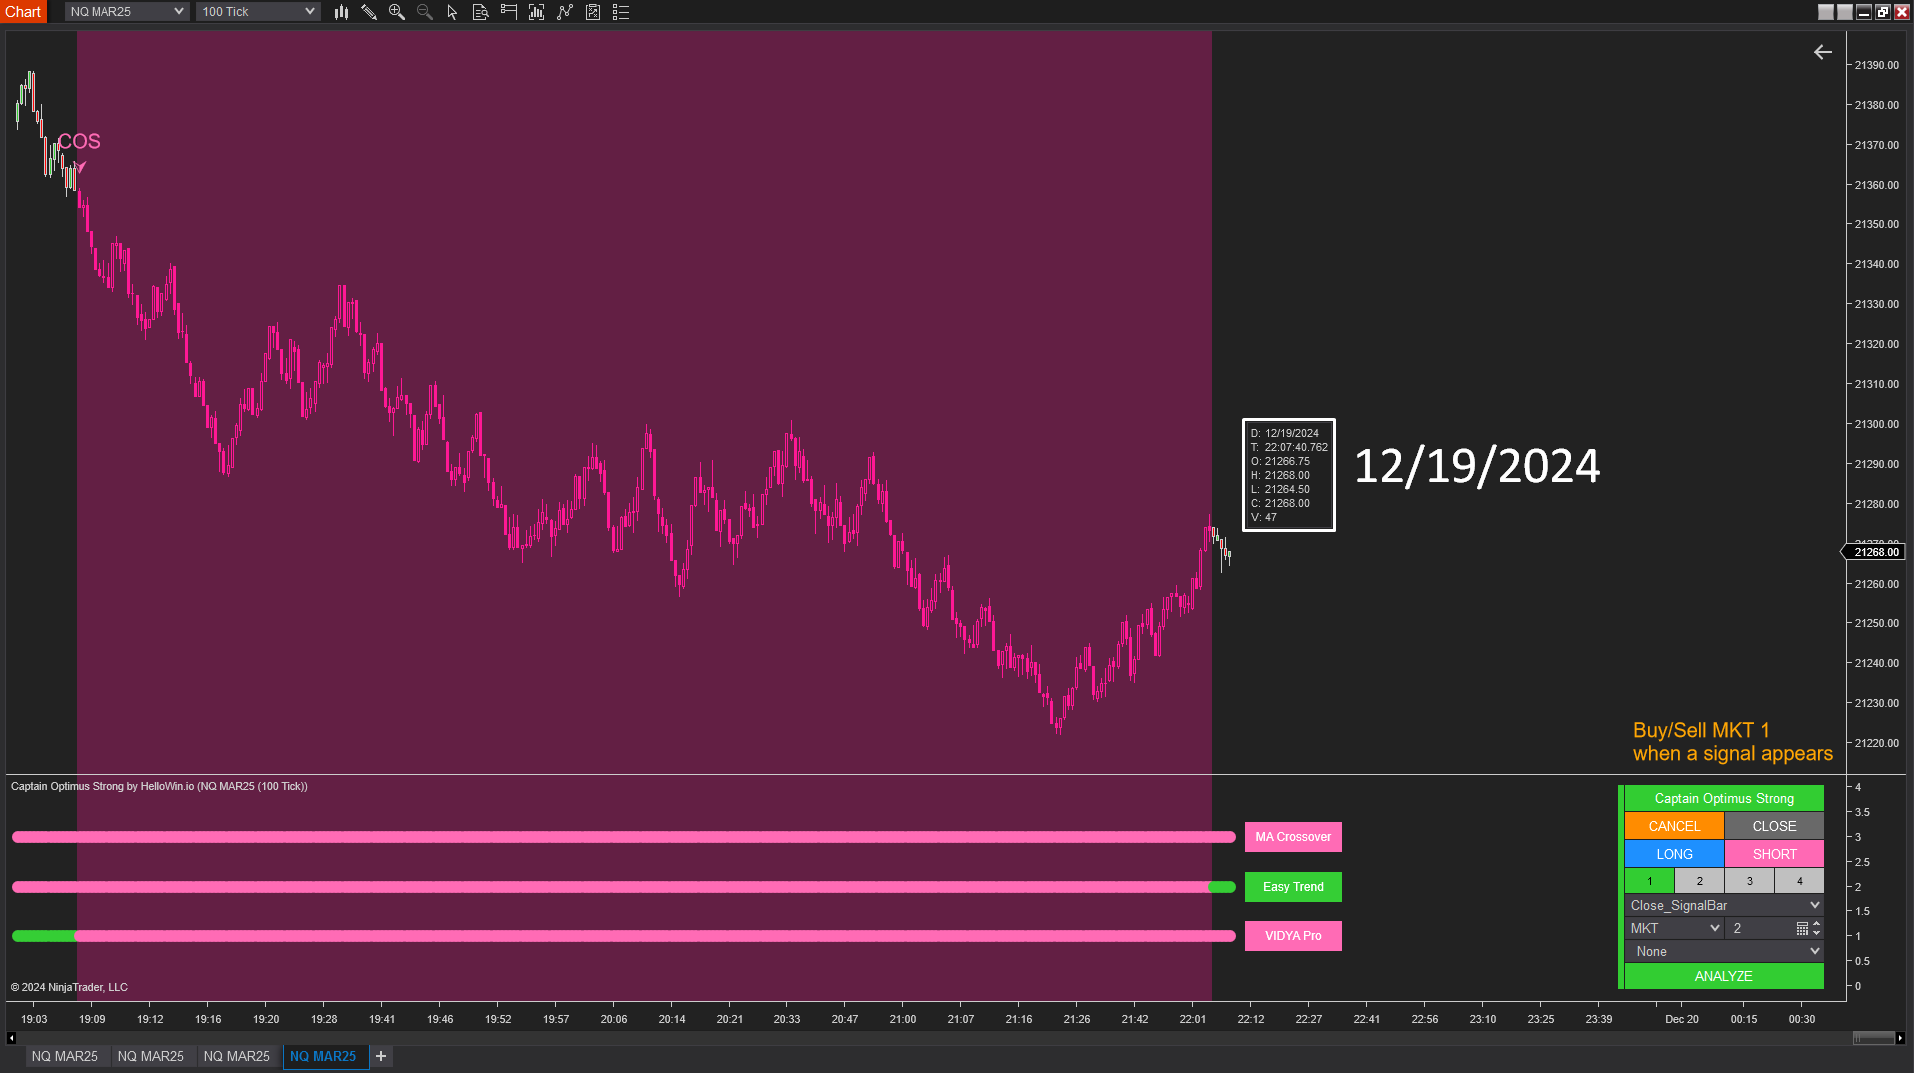Click the green start of VIDYA Pro bar
The width and height of the screenshot is (1914, 1073).
click(x=44, y=936)
